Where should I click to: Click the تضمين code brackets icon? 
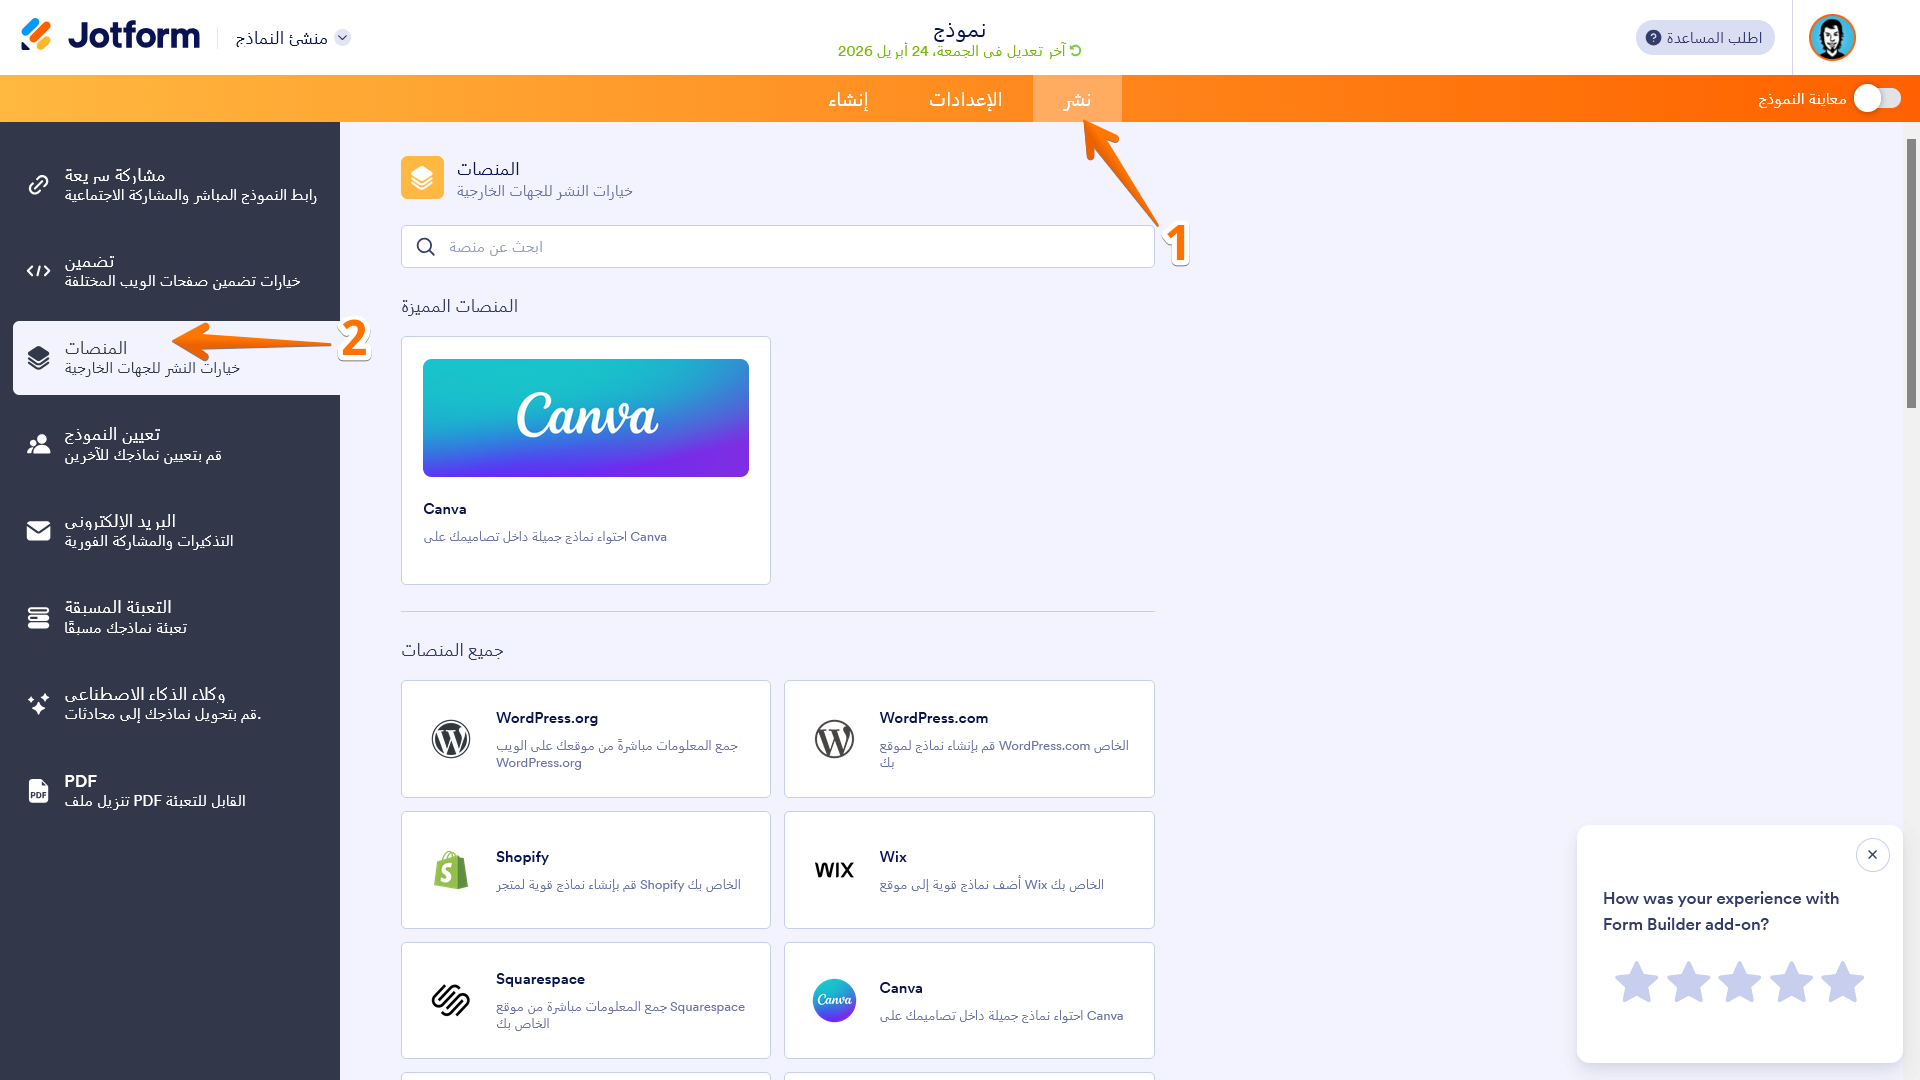tap(38, 271)
